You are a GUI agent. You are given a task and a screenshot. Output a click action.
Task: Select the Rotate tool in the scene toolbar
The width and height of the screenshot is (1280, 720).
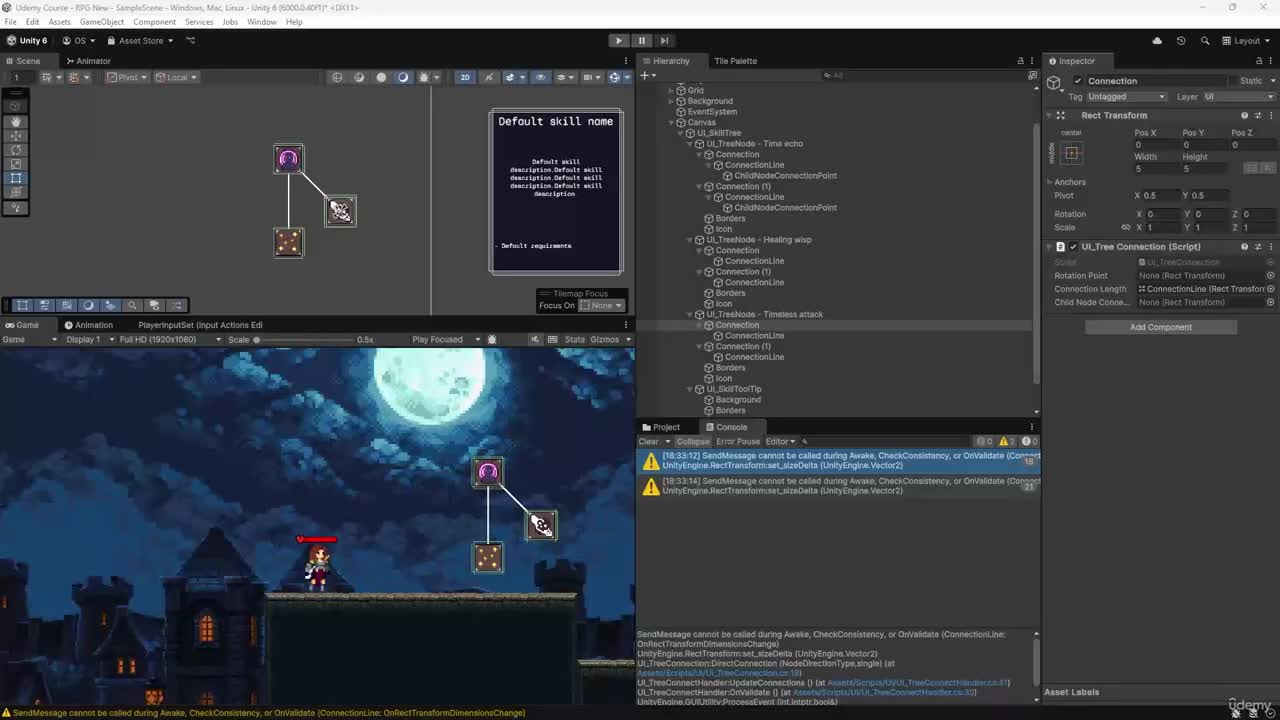click(x=16, y=150)
